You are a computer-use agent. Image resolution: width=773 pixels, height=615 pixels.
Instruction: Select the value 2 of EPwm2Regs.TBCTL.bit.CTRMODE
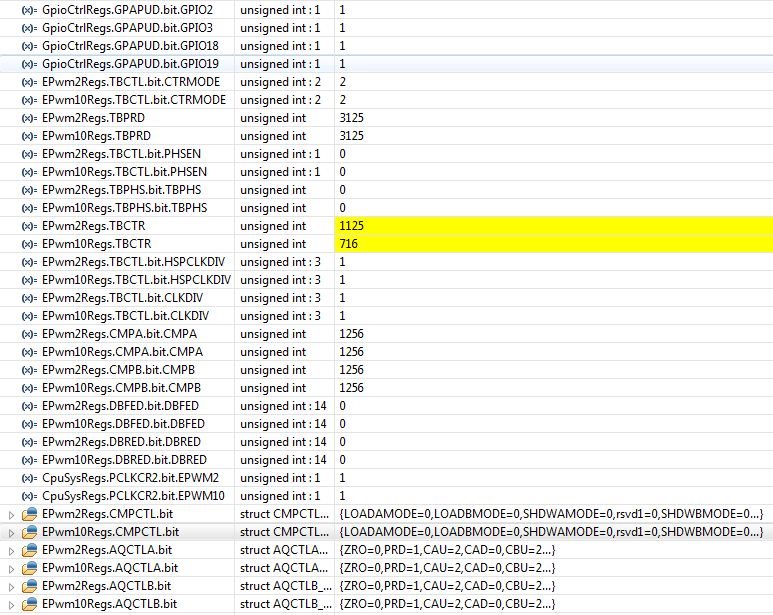343,82
